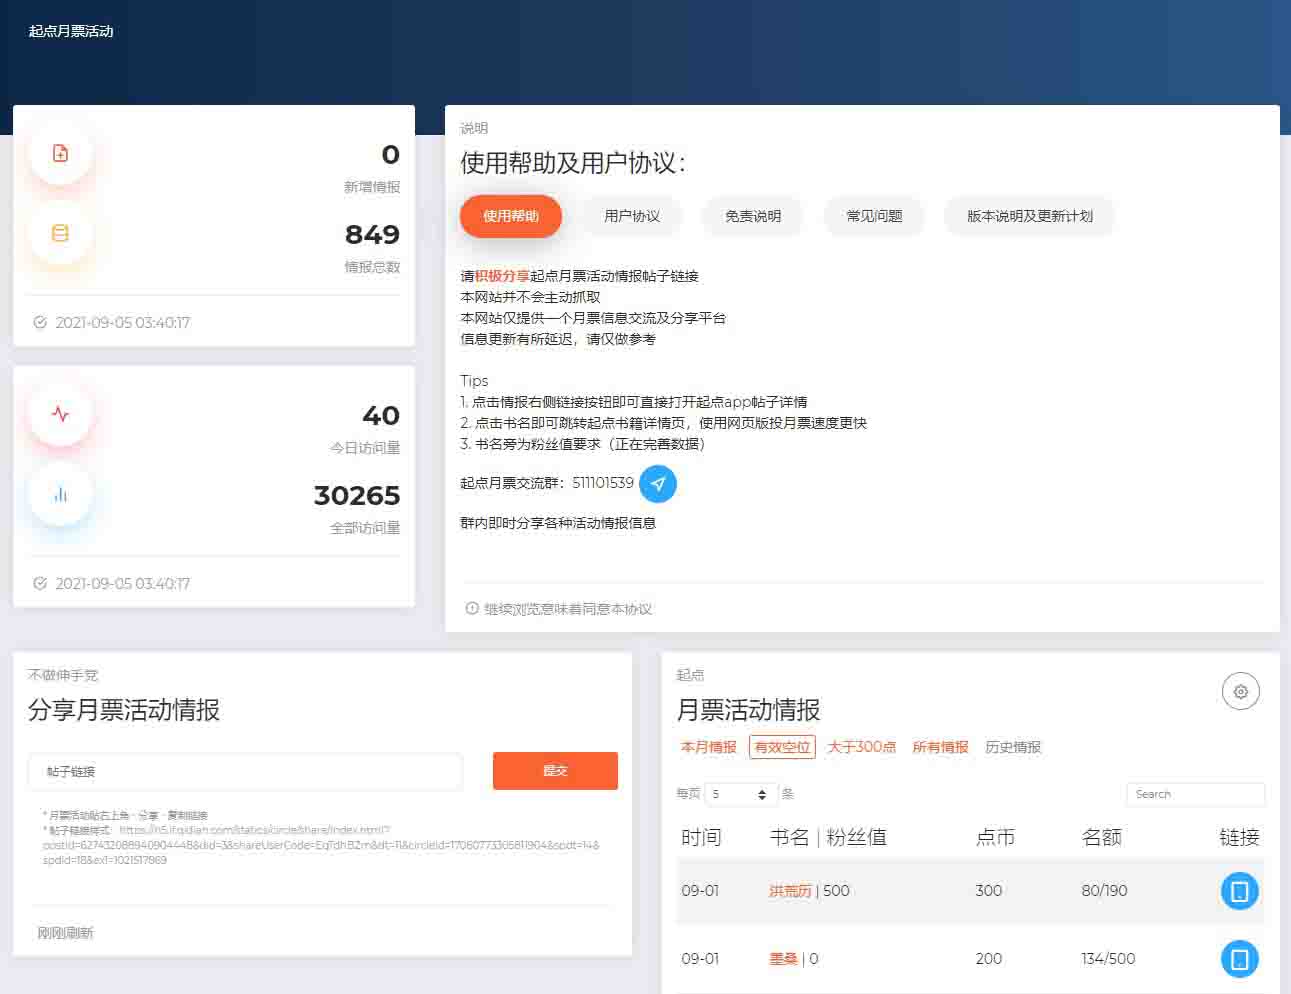The height and width of the screenshot is (994, 1291).
Task: Sort table by 时间 column header
Action: click(701, 837)
